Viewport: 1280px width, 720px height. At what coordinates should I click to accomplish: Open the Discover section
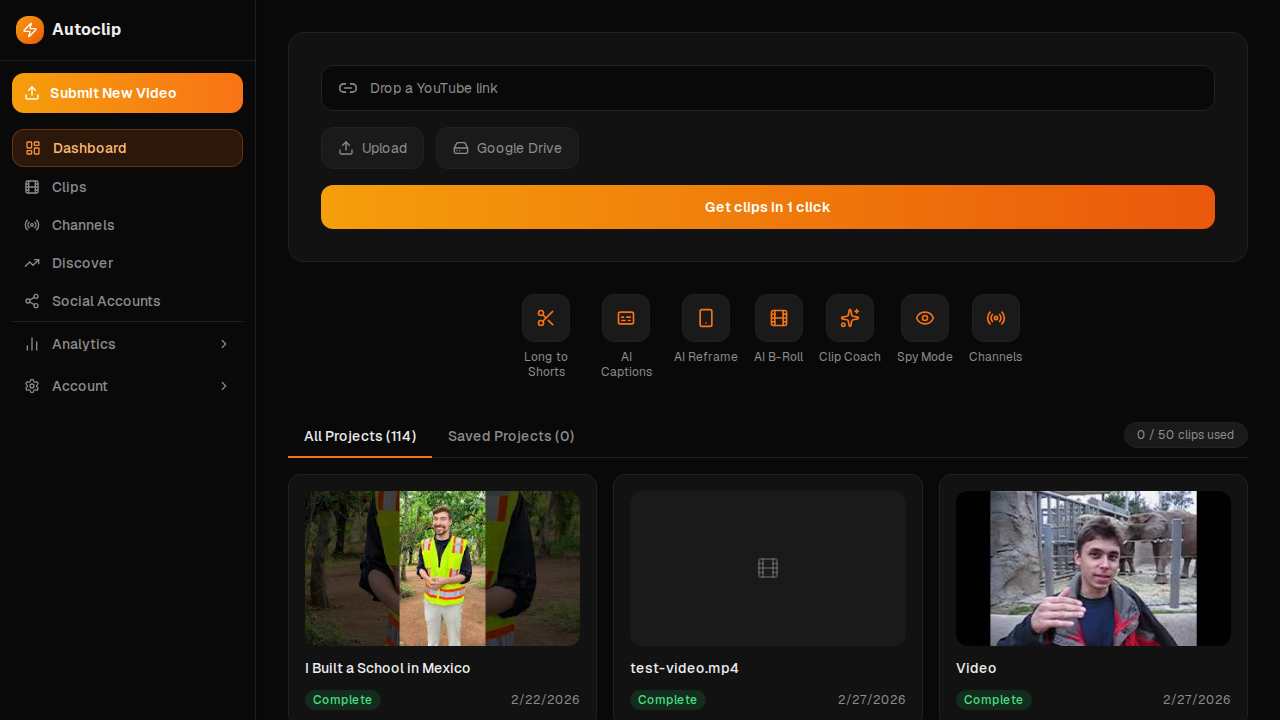82,263
